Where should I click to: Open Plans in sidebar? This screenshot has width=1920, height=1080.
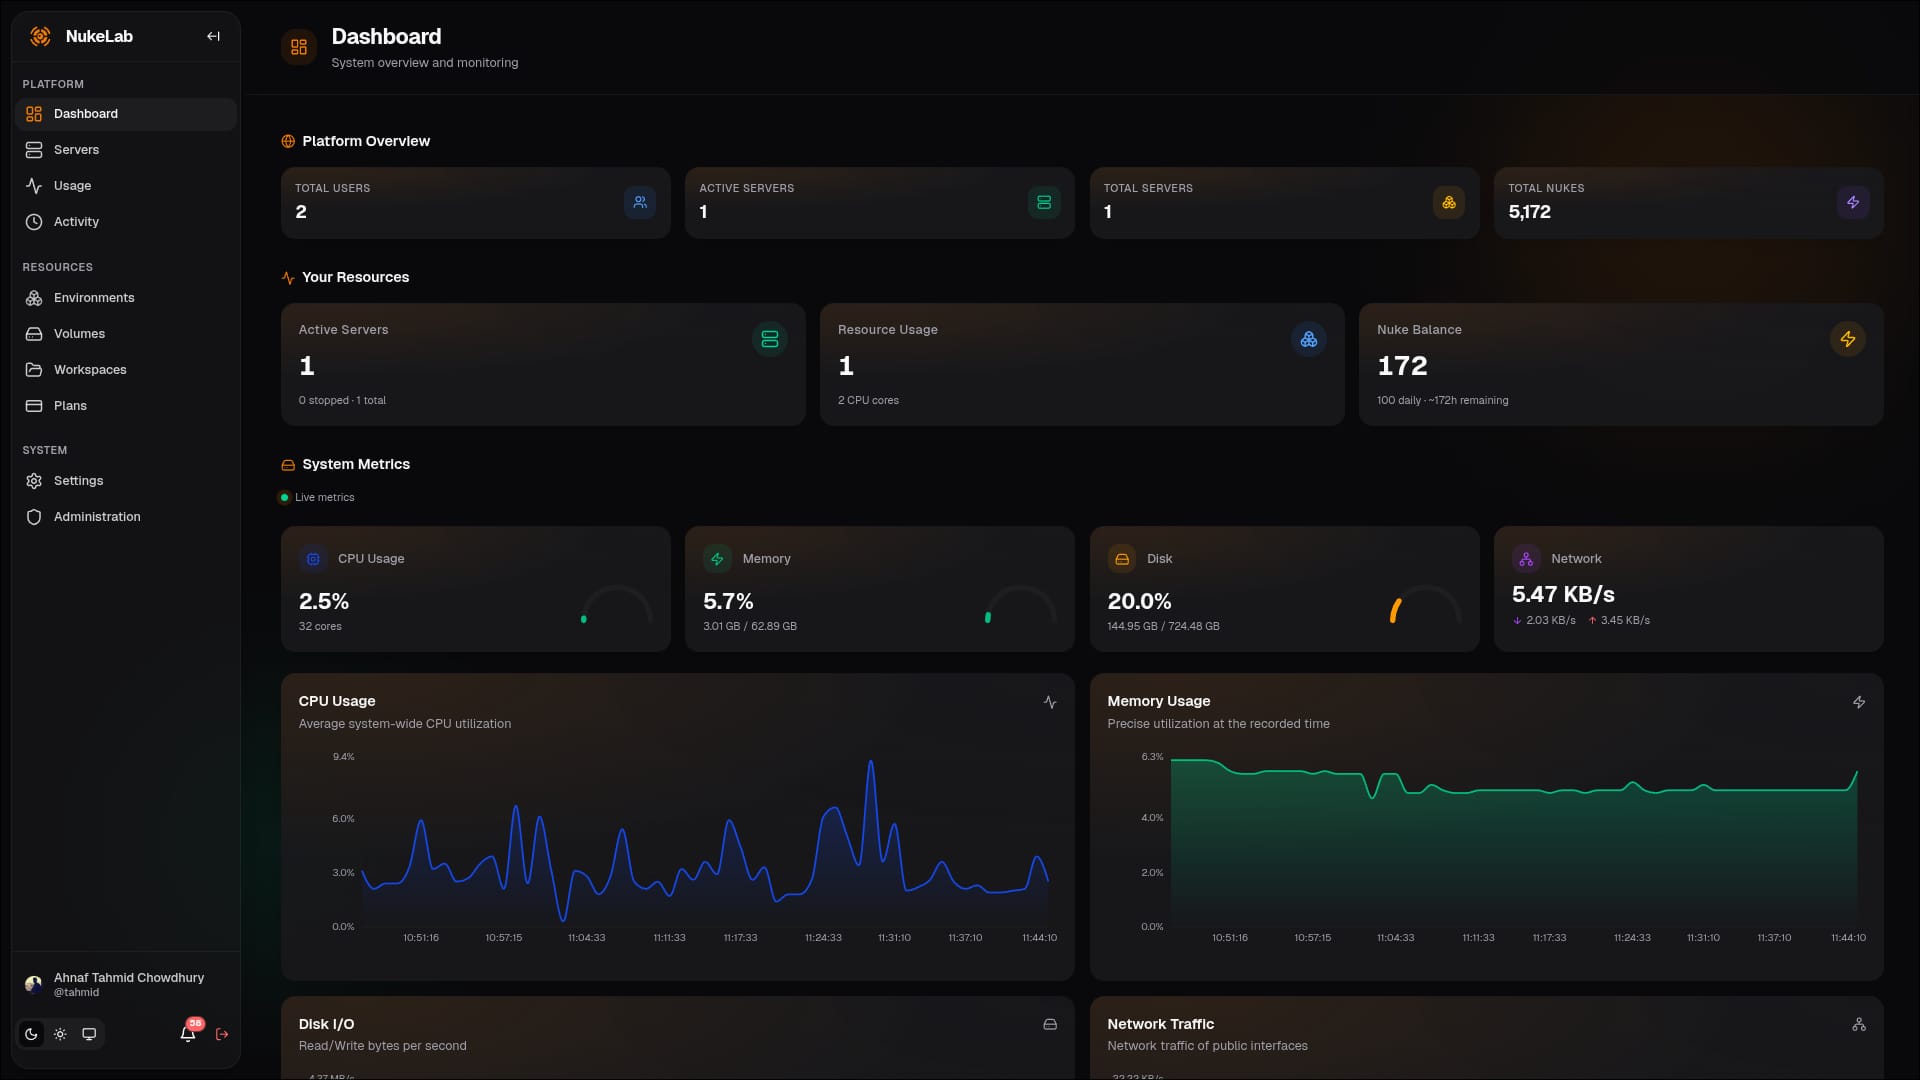pyautogui.click(x=126, y=406)
